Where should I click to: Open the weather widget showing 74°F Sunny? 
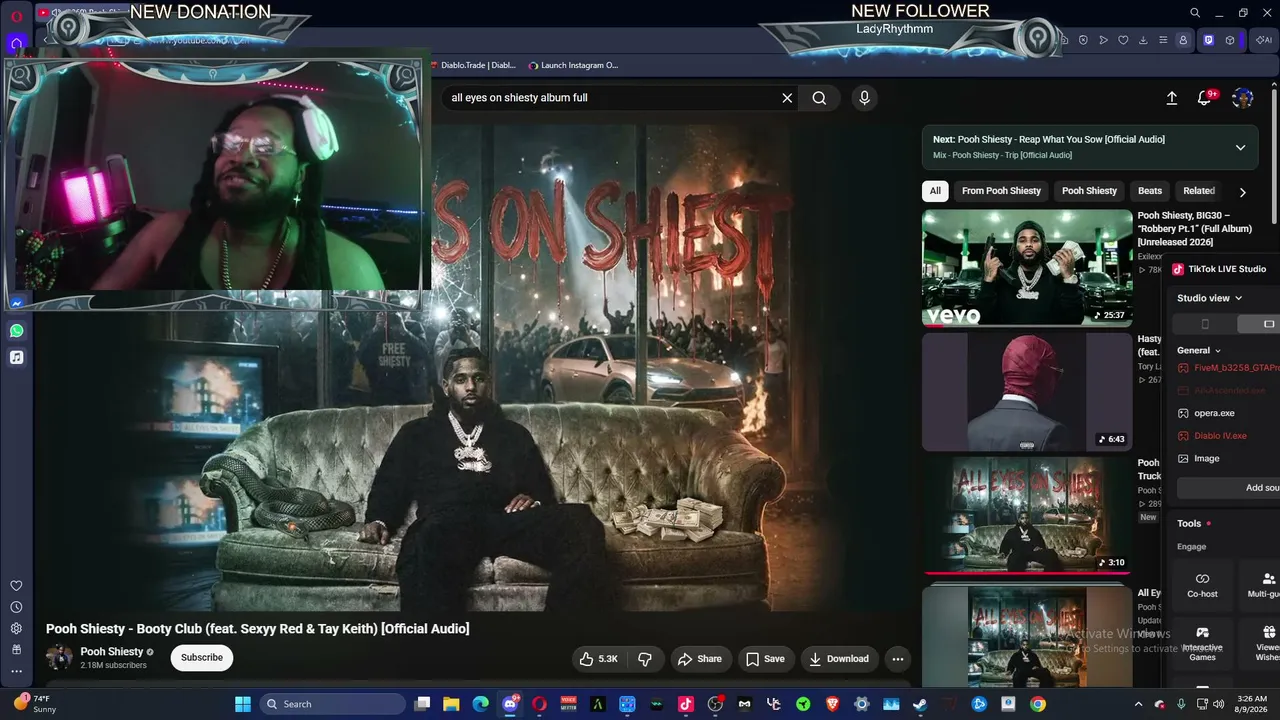[34, 704]
